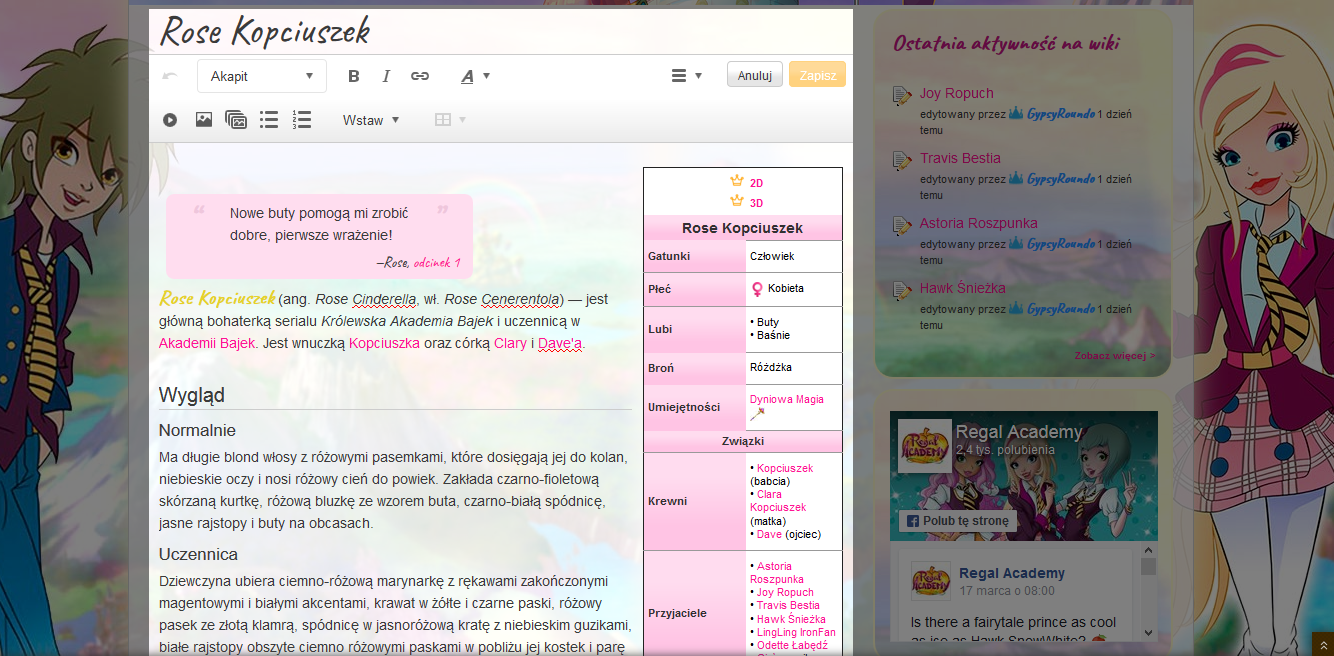Click the back-to-top arrow in the page corner
The image size is (1334, 656).
coord(1322,645)
